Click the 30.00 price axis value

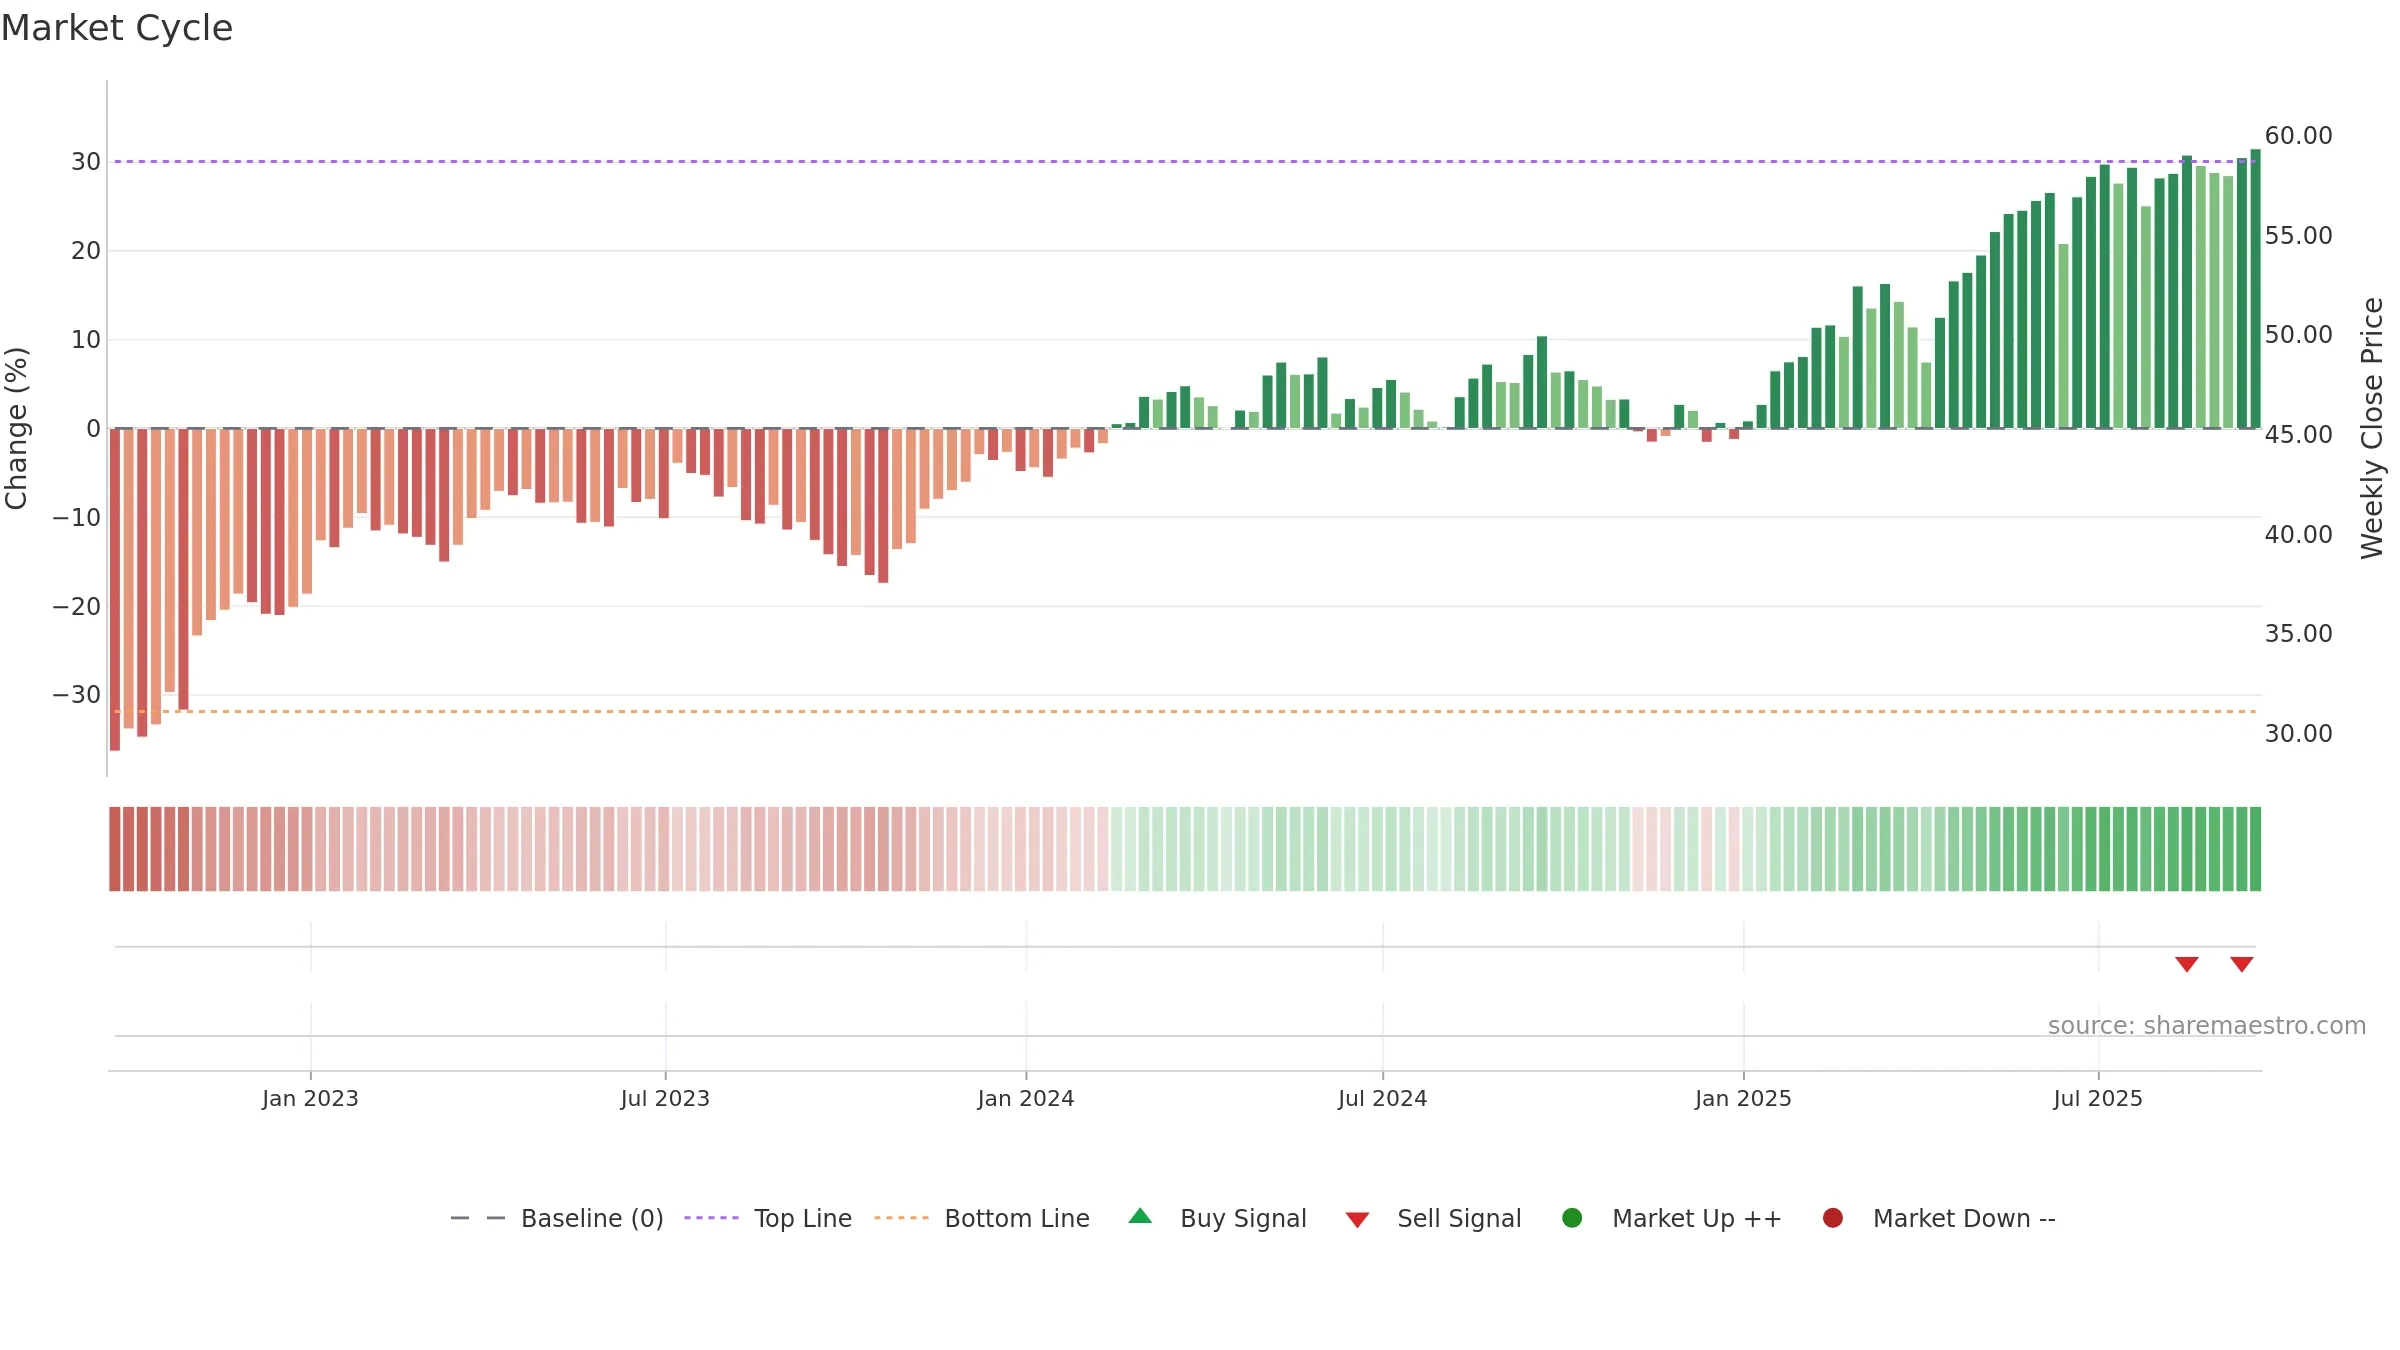pos(2298,734)
